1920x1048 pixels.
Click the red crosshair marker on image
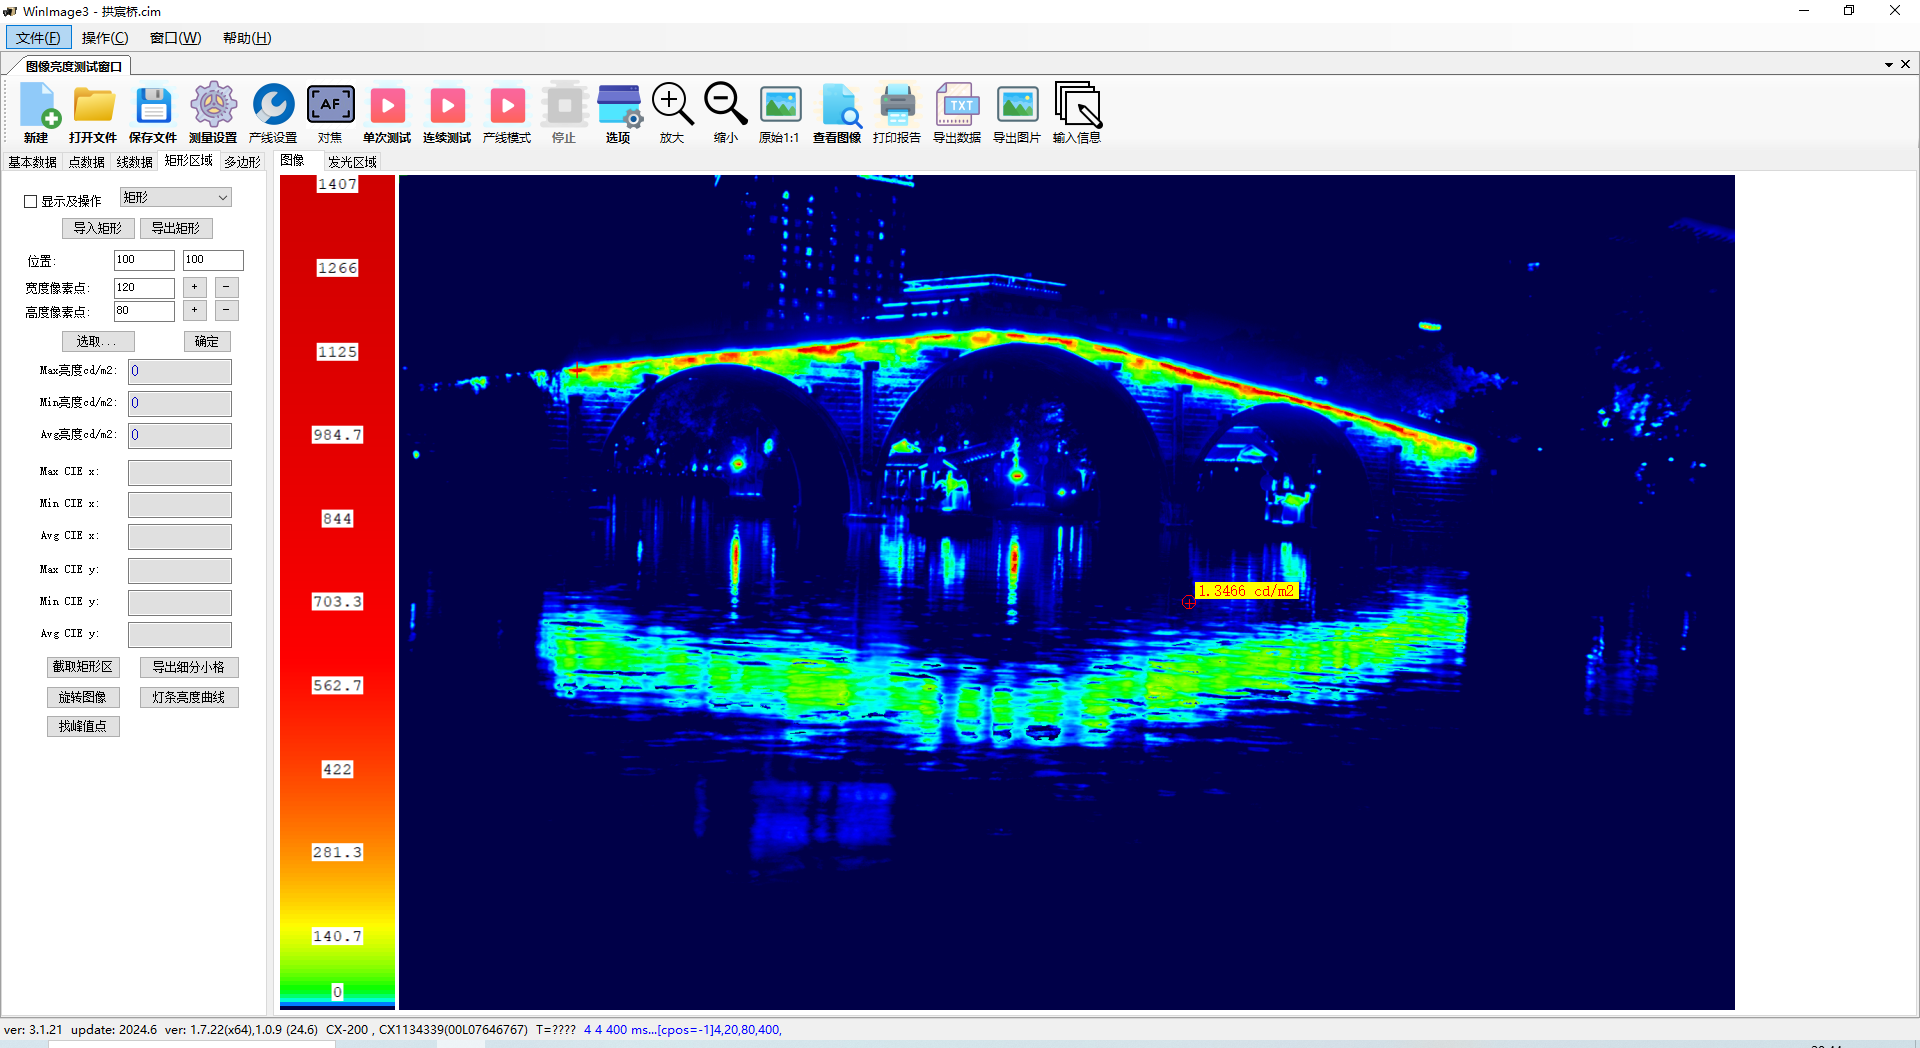[1188, 602]
